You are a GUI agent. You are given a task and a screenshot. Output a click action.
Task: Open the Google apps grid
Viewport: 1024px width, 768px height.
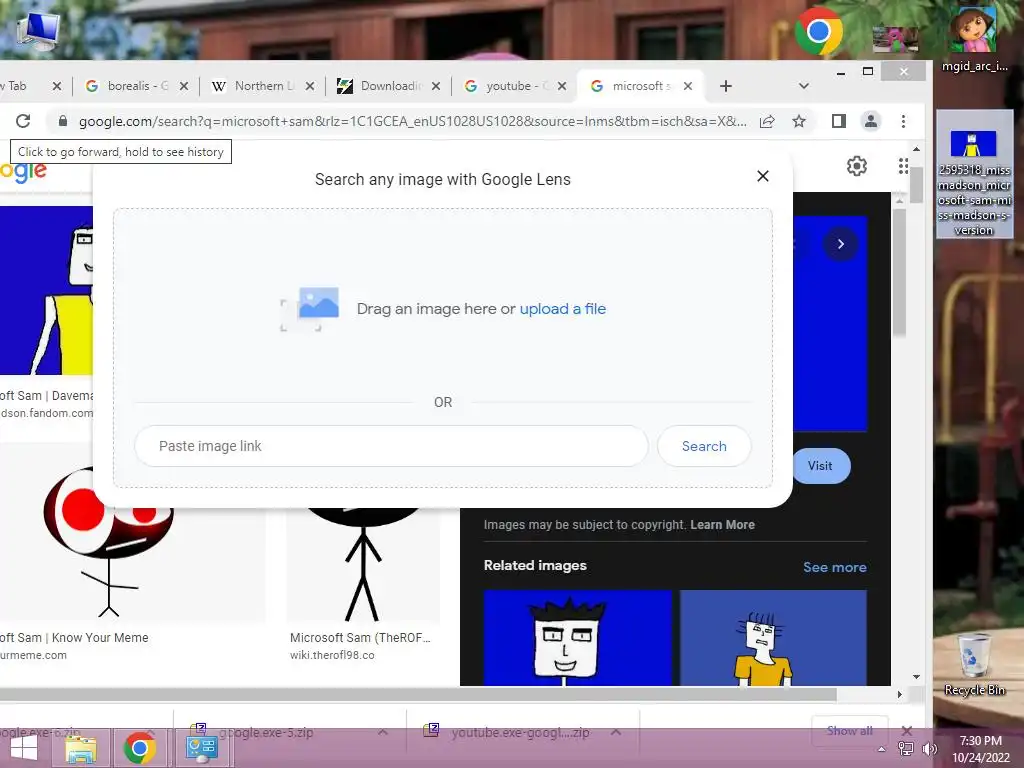903,167
